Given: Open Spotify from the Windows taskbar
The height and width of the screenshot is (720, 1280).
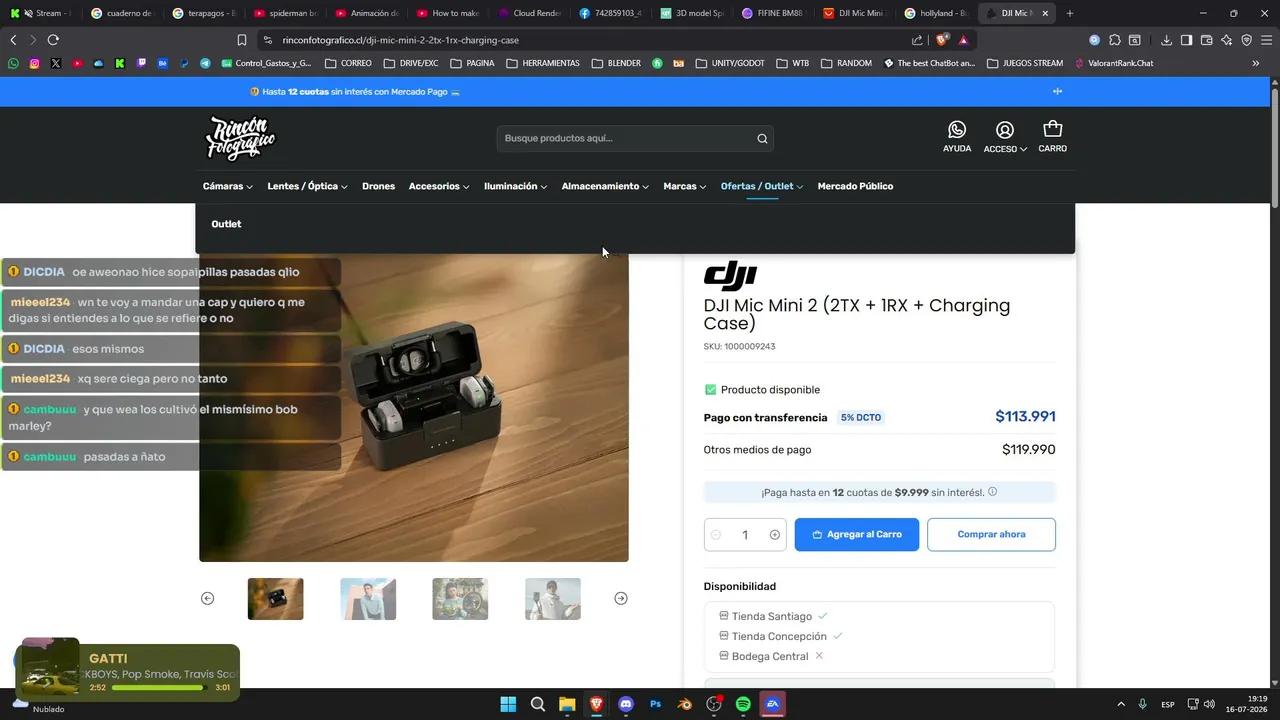Looking at the screenshot, I should click(x=743, y=704).
